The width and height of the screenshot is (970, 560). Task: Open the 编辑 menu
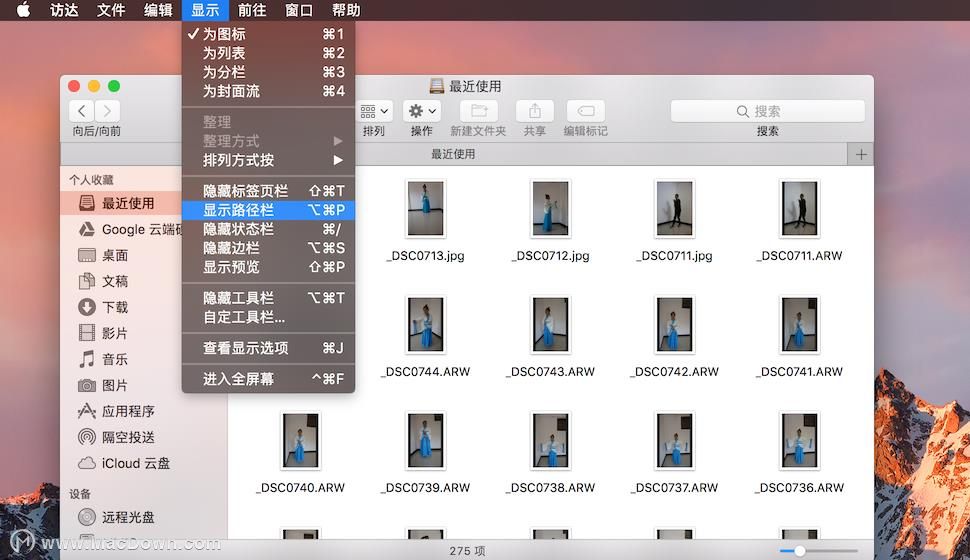(158, 10)
